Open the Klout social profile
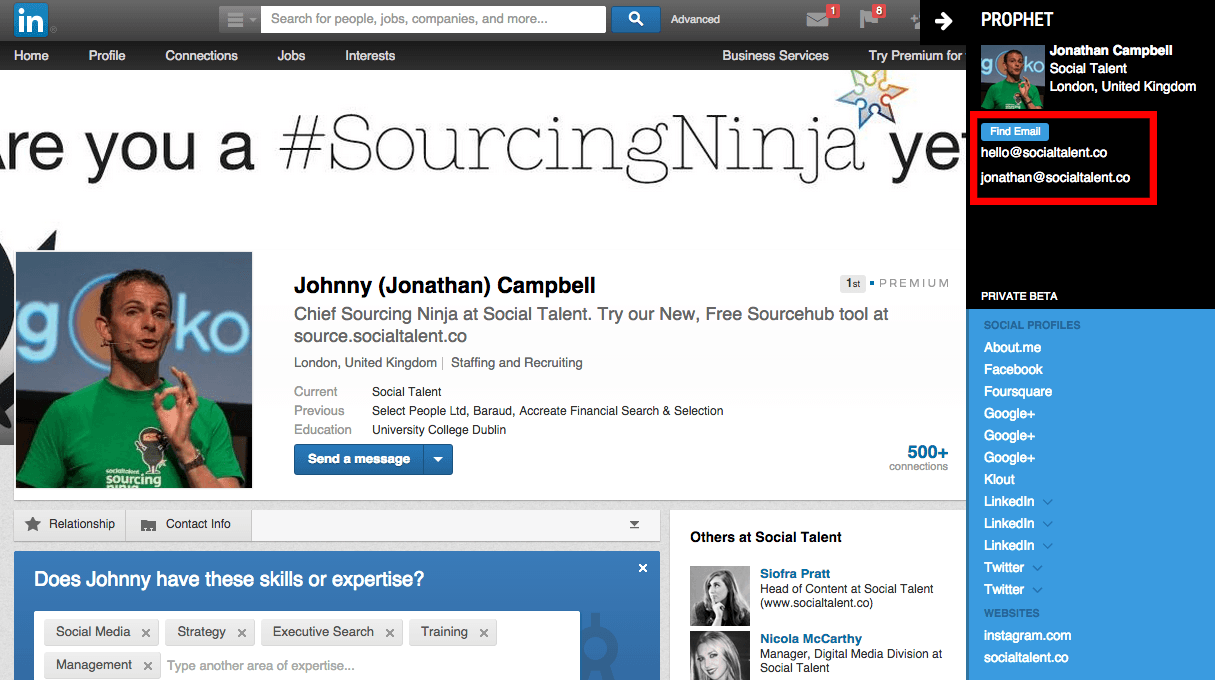The image size is (1215, 680). tap(999, 479)
